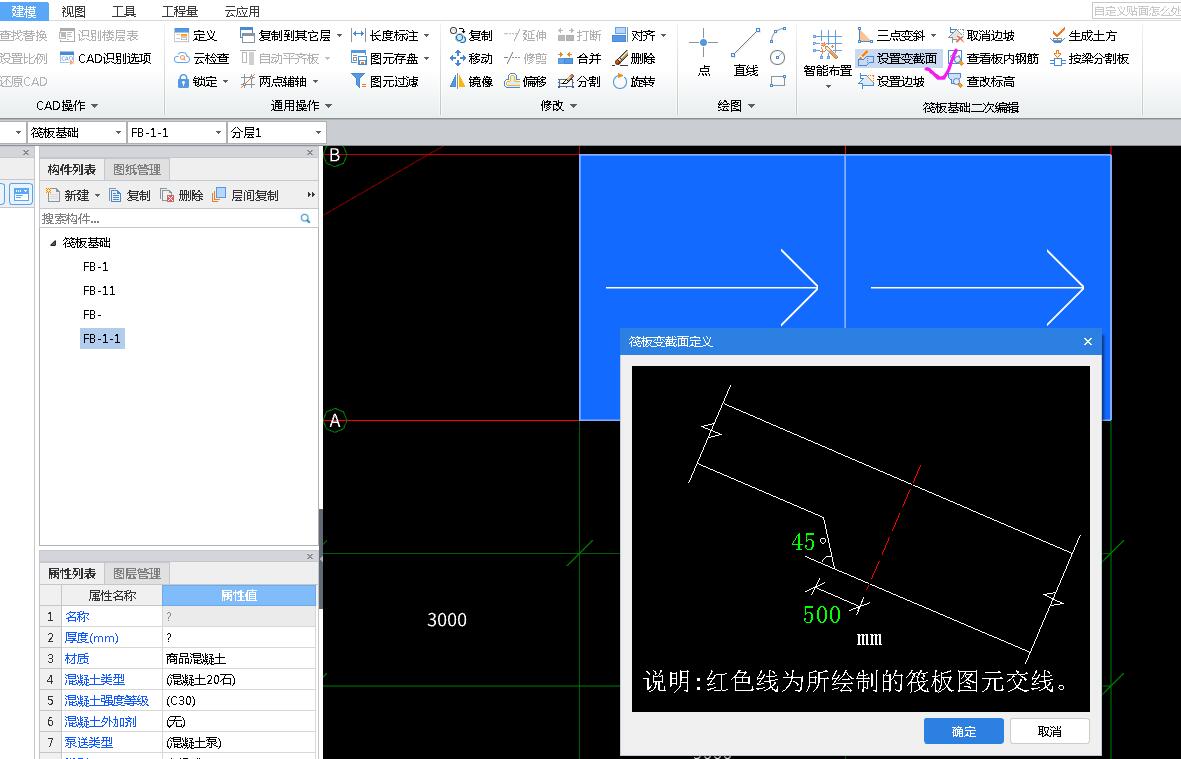Screen dimensions: 1181x759
Task: Click 新建 in component list
Action: click(68, 195)
